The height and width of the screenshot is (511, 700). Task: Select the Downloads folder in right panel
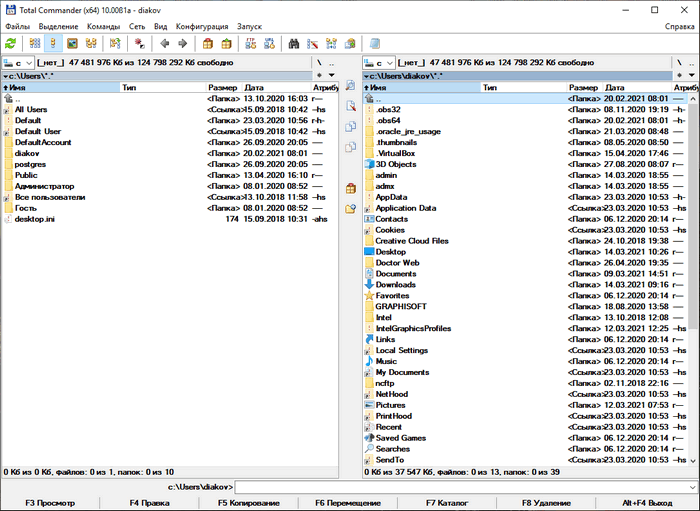(395, 285)
